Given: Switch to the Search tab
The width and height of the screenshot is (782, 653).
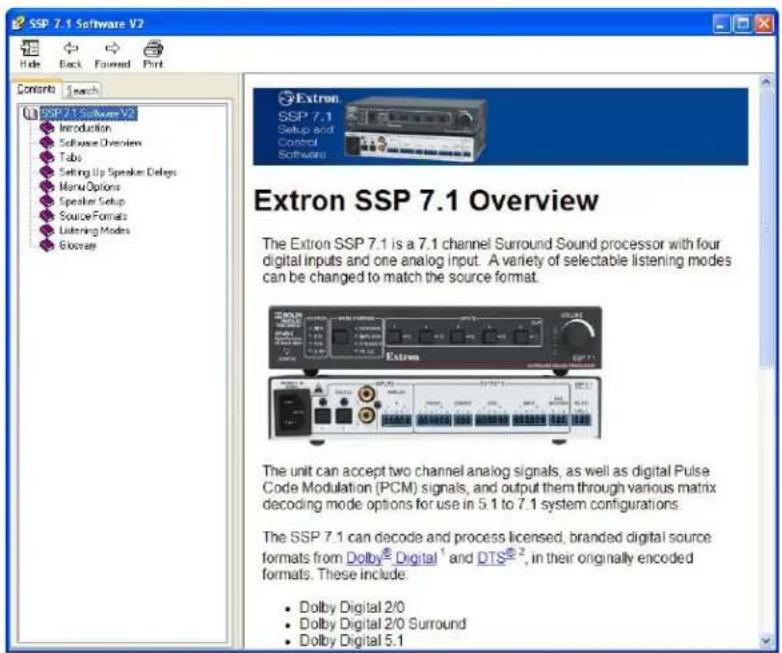Looking at the screenshot, I should point(82,90).
